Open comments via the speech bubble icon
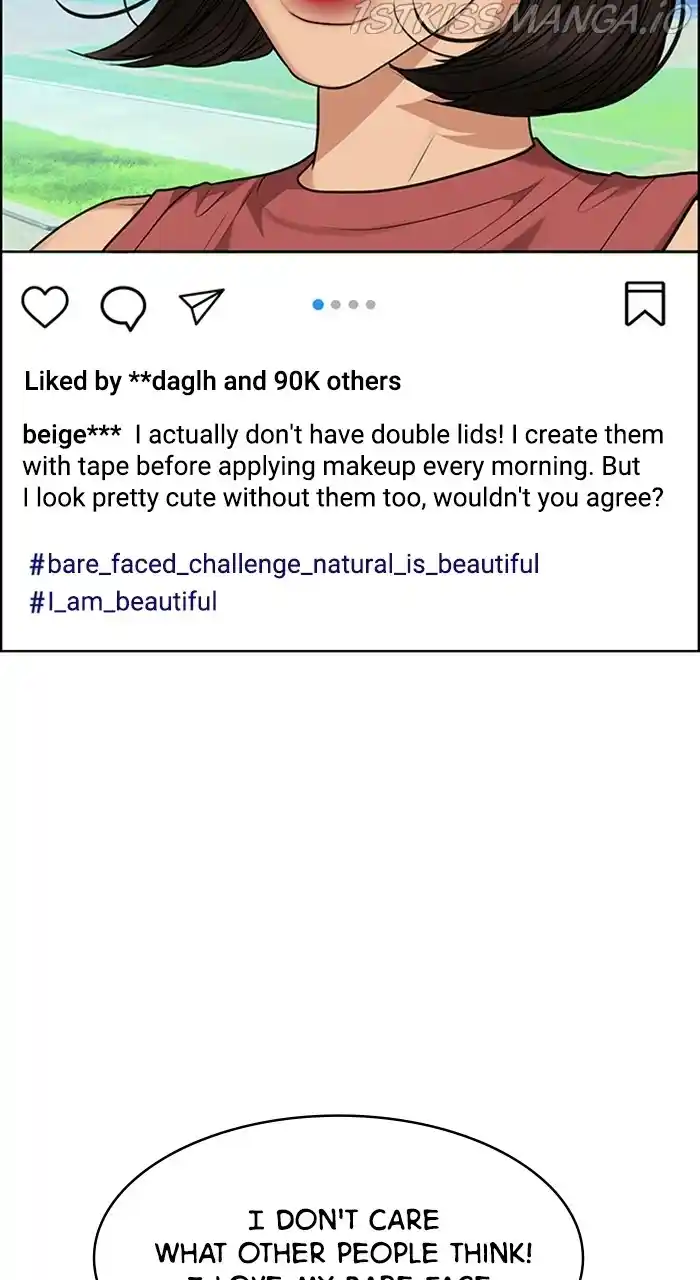Image resolution: width=700 pixels, height=1280 pixels. point(123,307)
